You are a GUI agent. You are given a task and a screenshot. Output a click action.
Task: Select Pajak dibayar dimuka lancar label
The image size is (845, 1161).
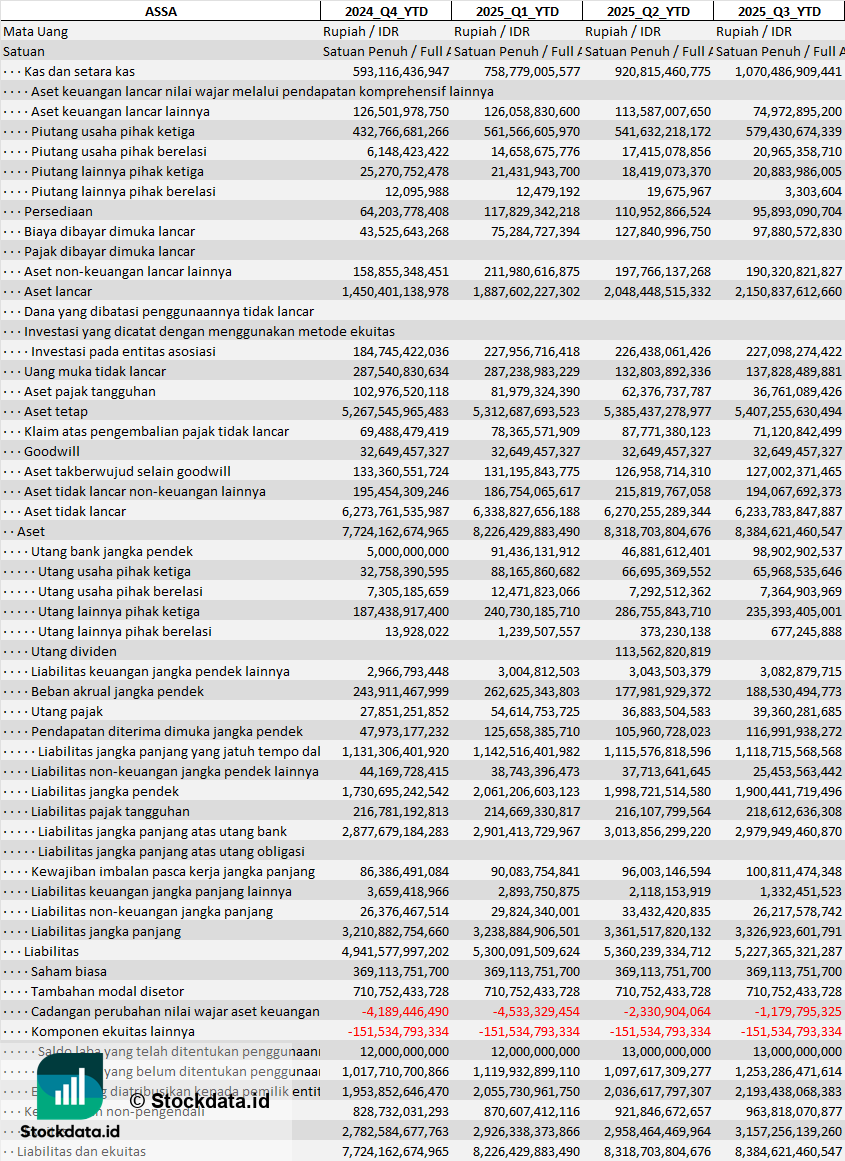click(110, 252)
